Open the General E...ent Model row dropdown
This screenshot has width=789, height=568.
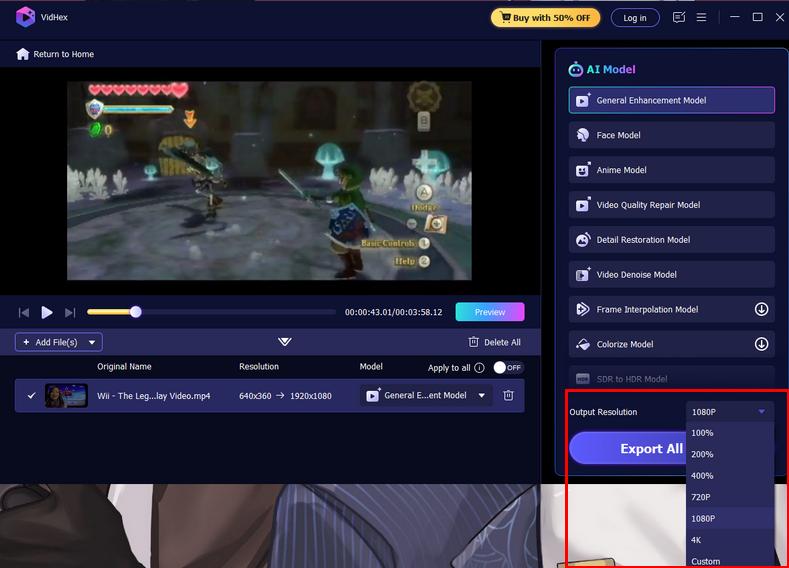point(482,395)
